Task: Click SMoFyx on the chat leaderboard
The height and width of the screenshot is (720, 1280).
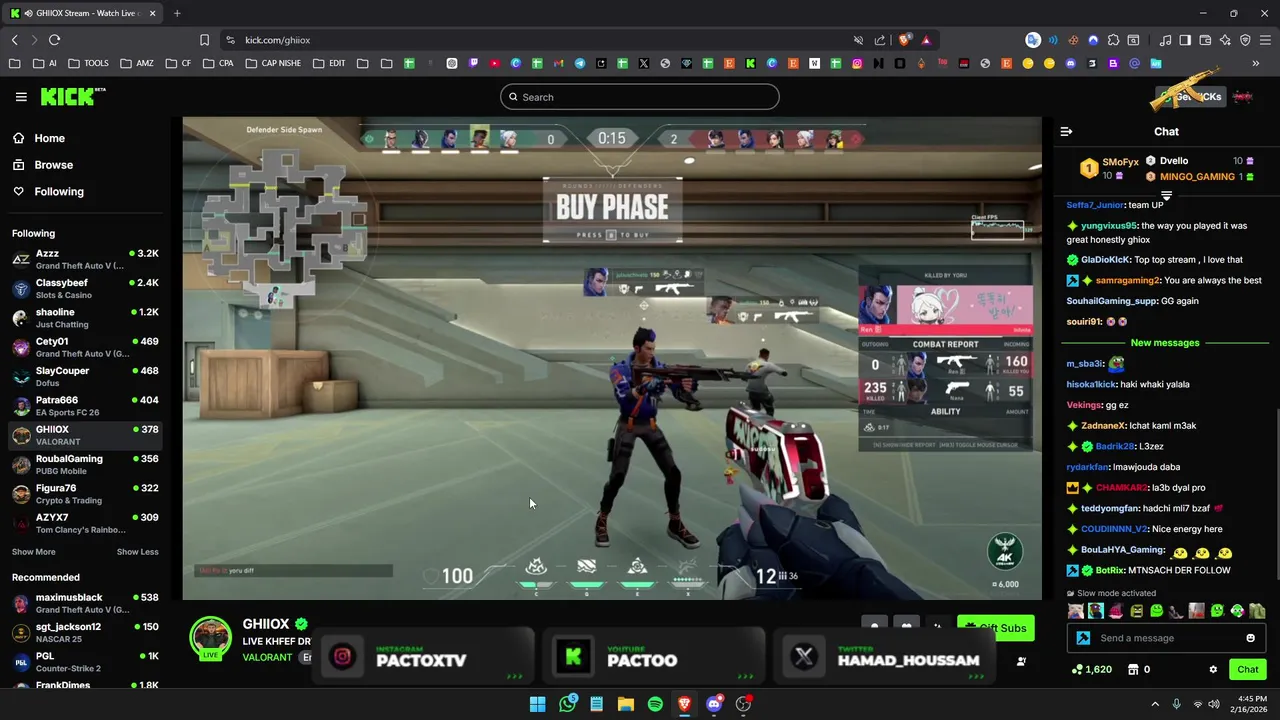Action: [1120, 162]
